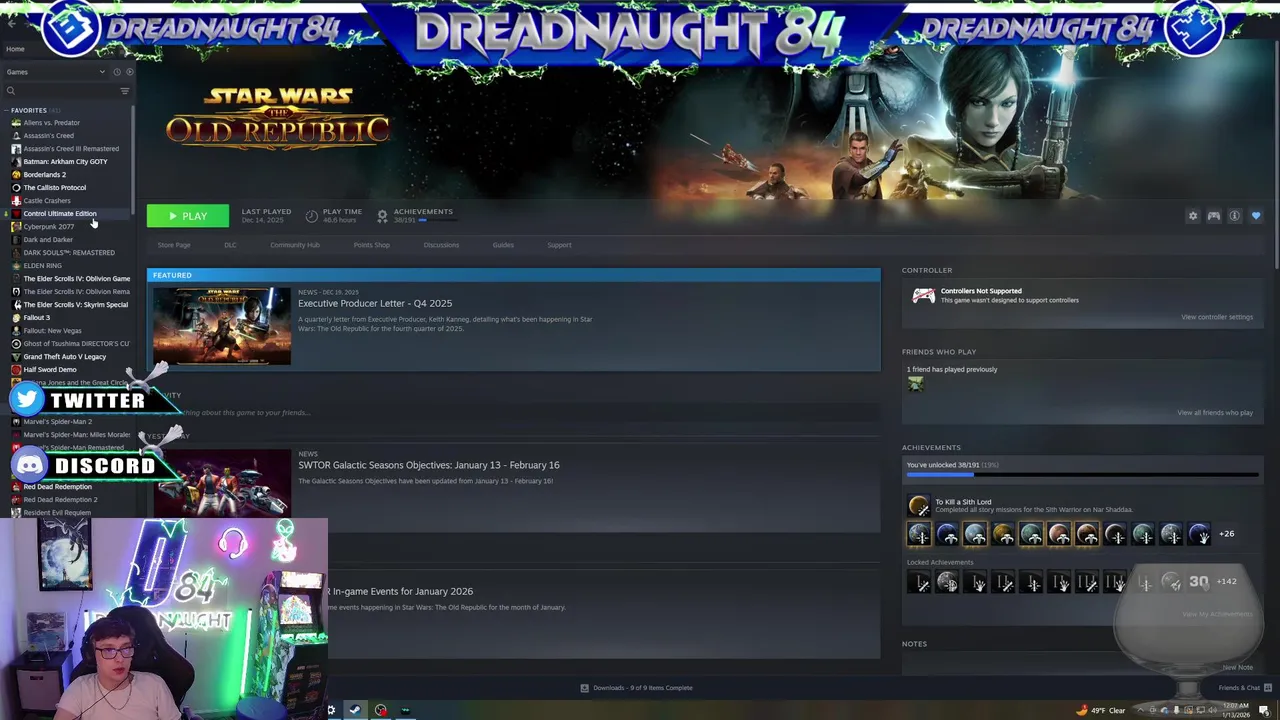Click the sidebar game list scrollbar
The width and height of the screenshot is (1280, 720).
coord(133,160)
